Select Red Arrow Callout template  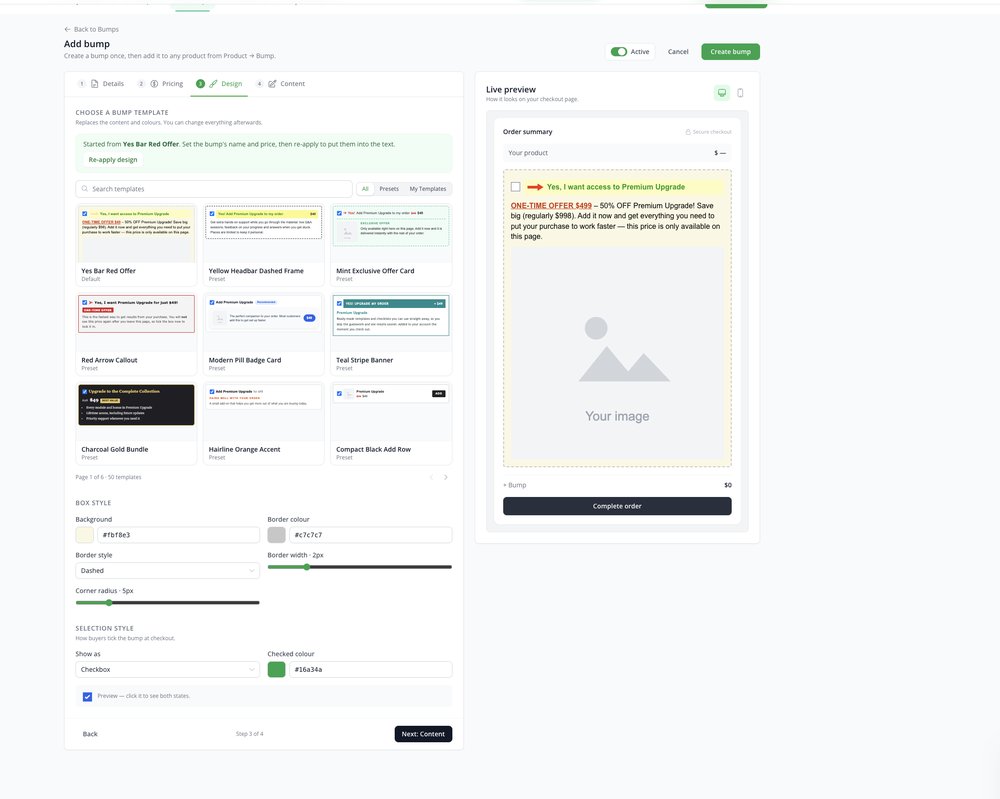tap(136, 334)
